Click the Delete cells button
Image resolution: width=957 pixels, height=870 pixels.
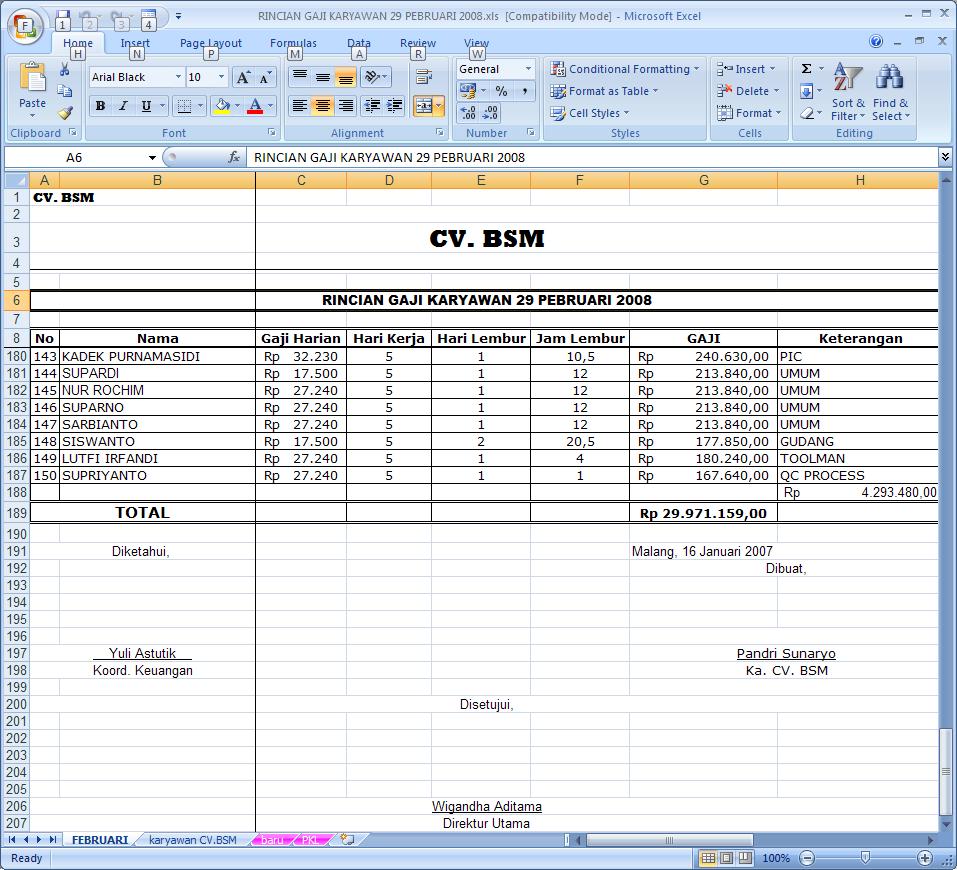[x=749, y=91]
